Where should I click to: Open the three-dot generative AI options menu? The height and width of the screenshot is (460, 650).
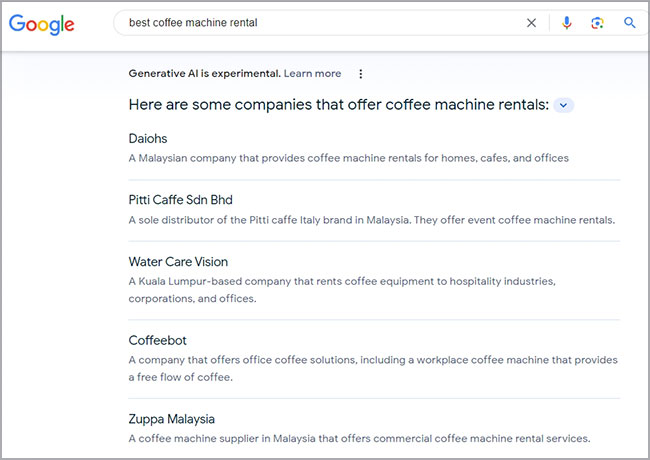click(x=361, y=74)
